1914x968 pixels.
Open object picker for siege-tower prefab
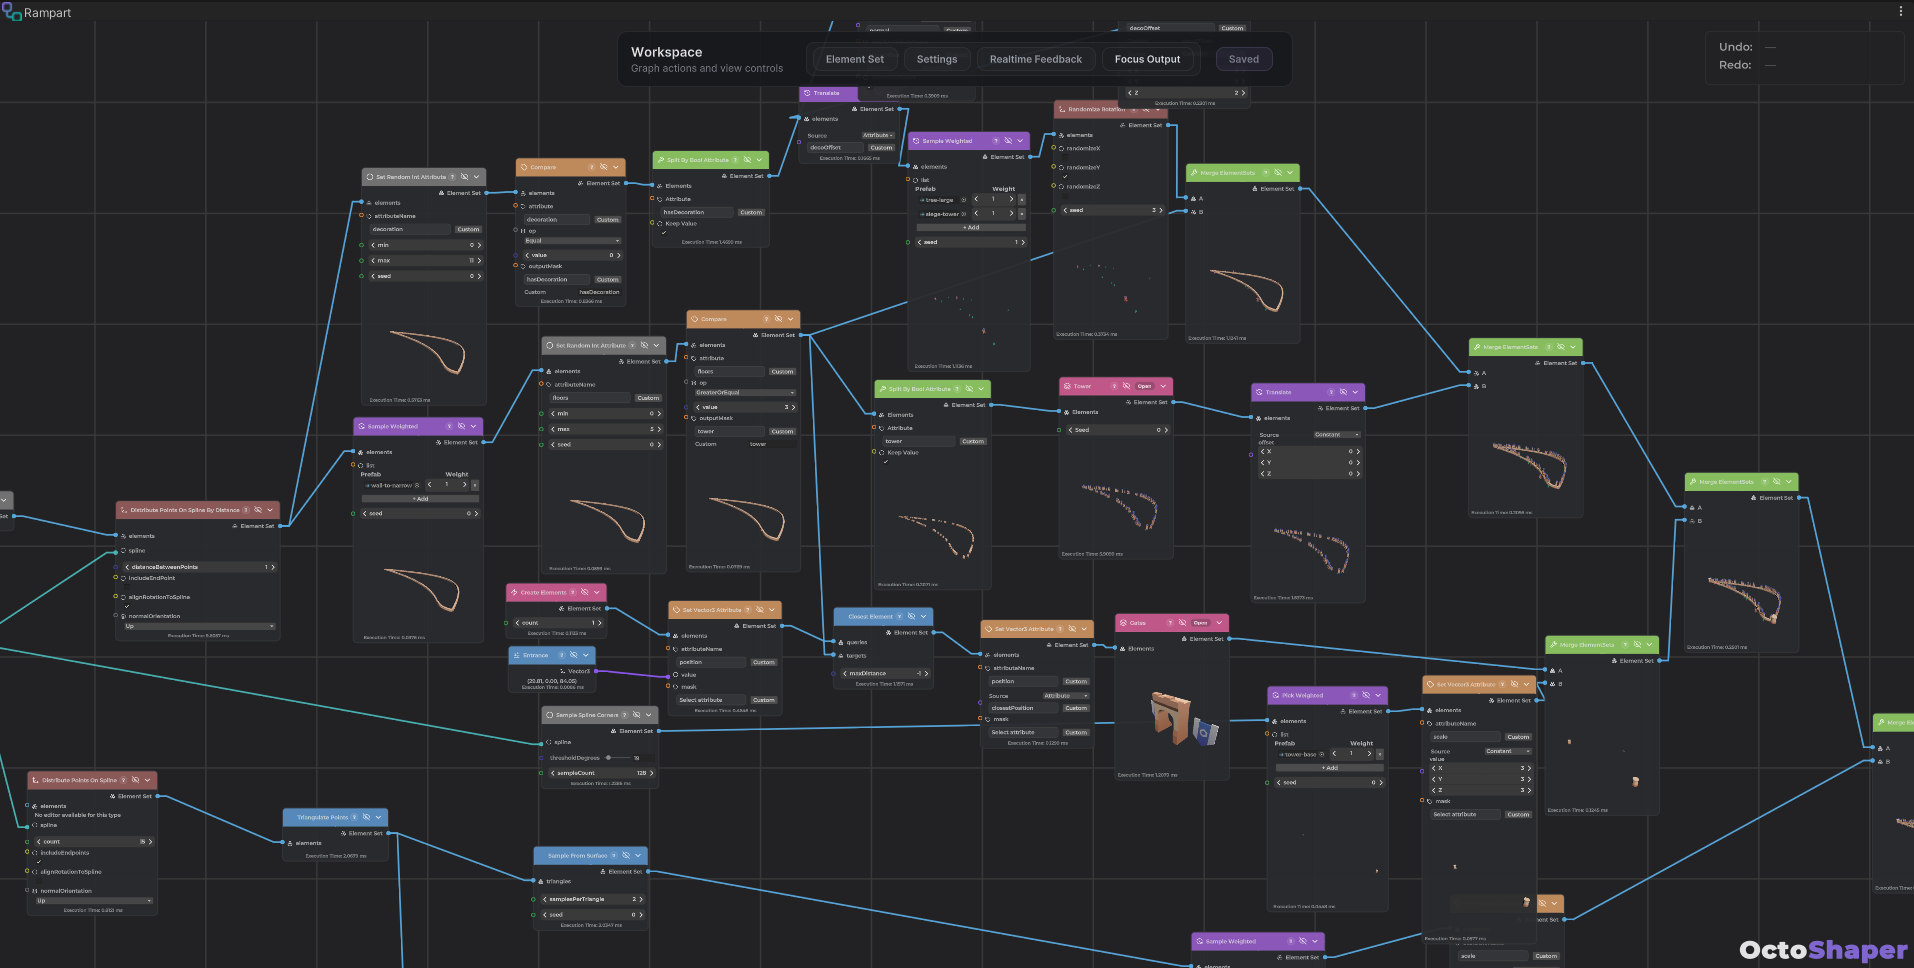point(964,214)
